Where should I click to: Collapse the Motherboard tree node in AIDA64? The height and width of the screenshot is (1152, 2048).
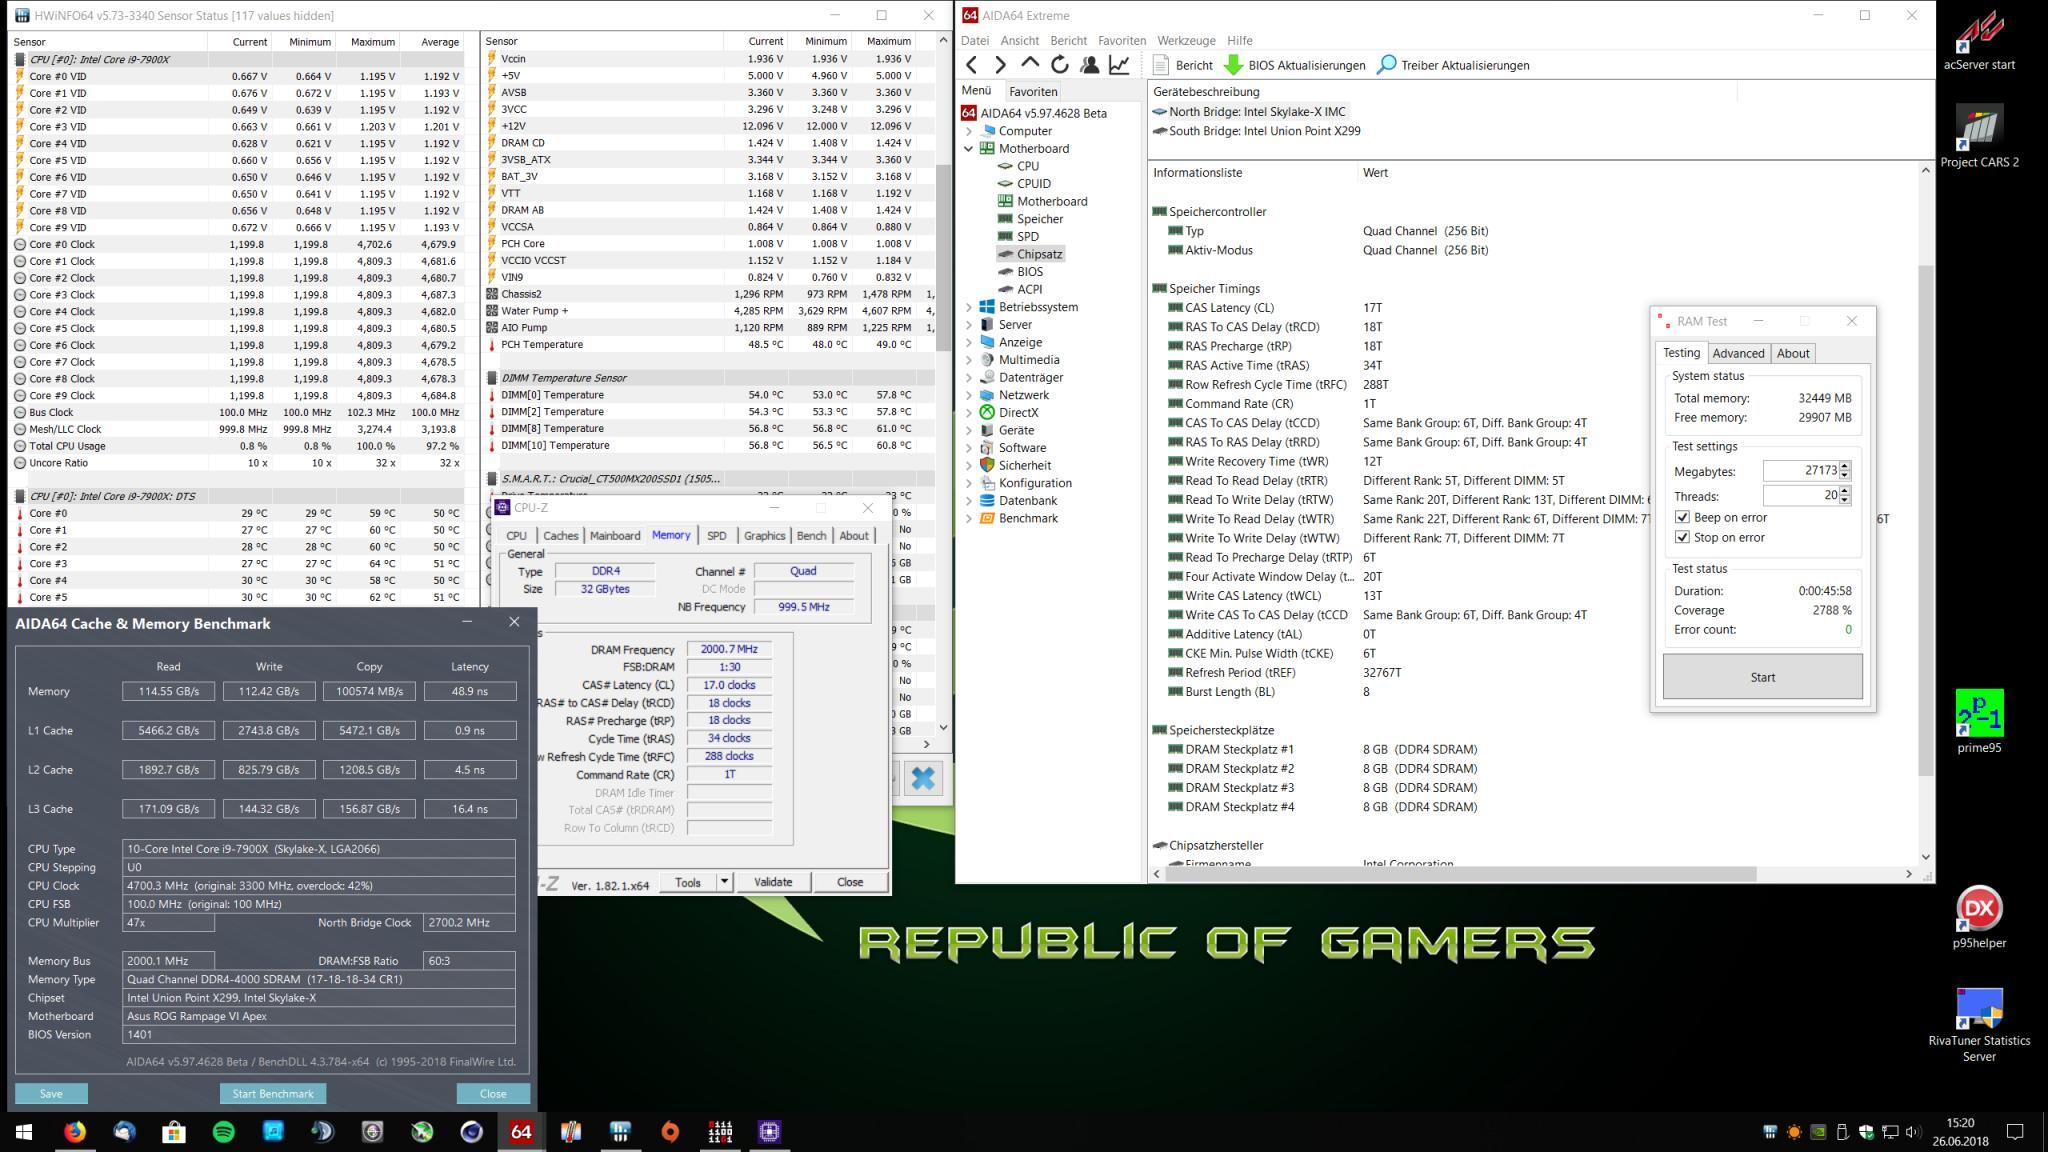968,148
